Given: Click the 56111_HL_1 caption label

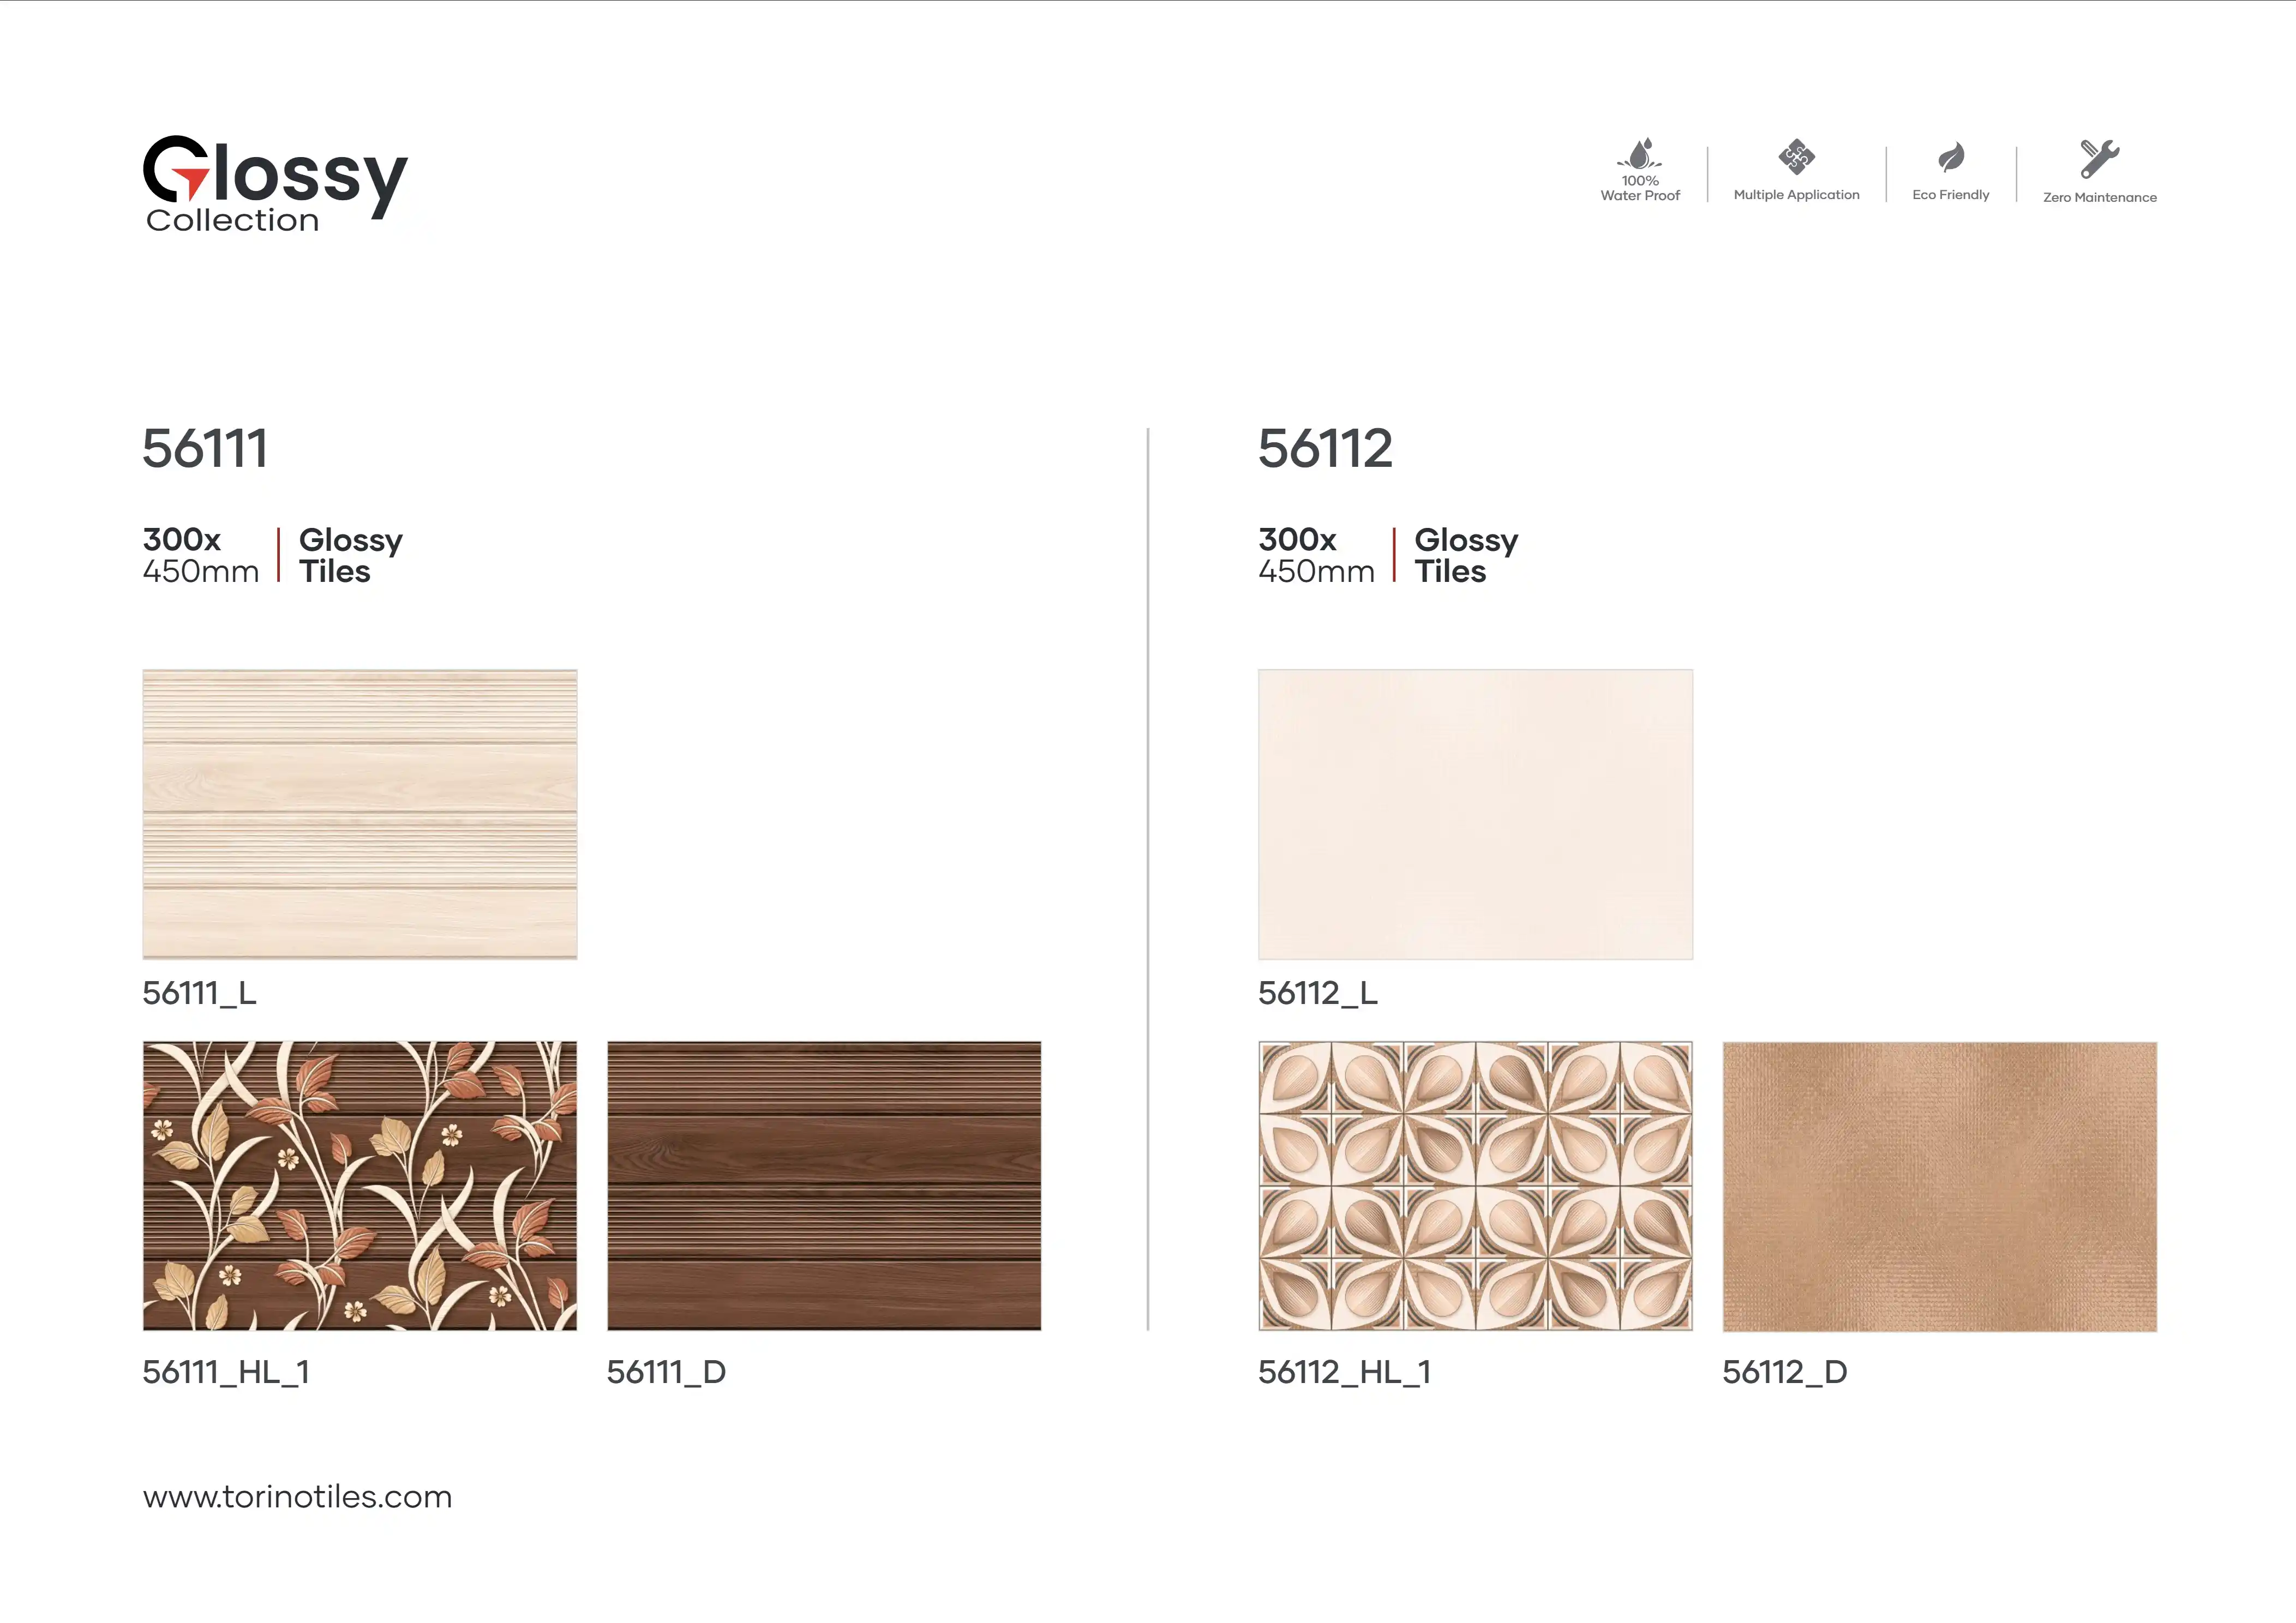Looking at the screenshot, I should pyautogui.click(x=226, y=1372).
